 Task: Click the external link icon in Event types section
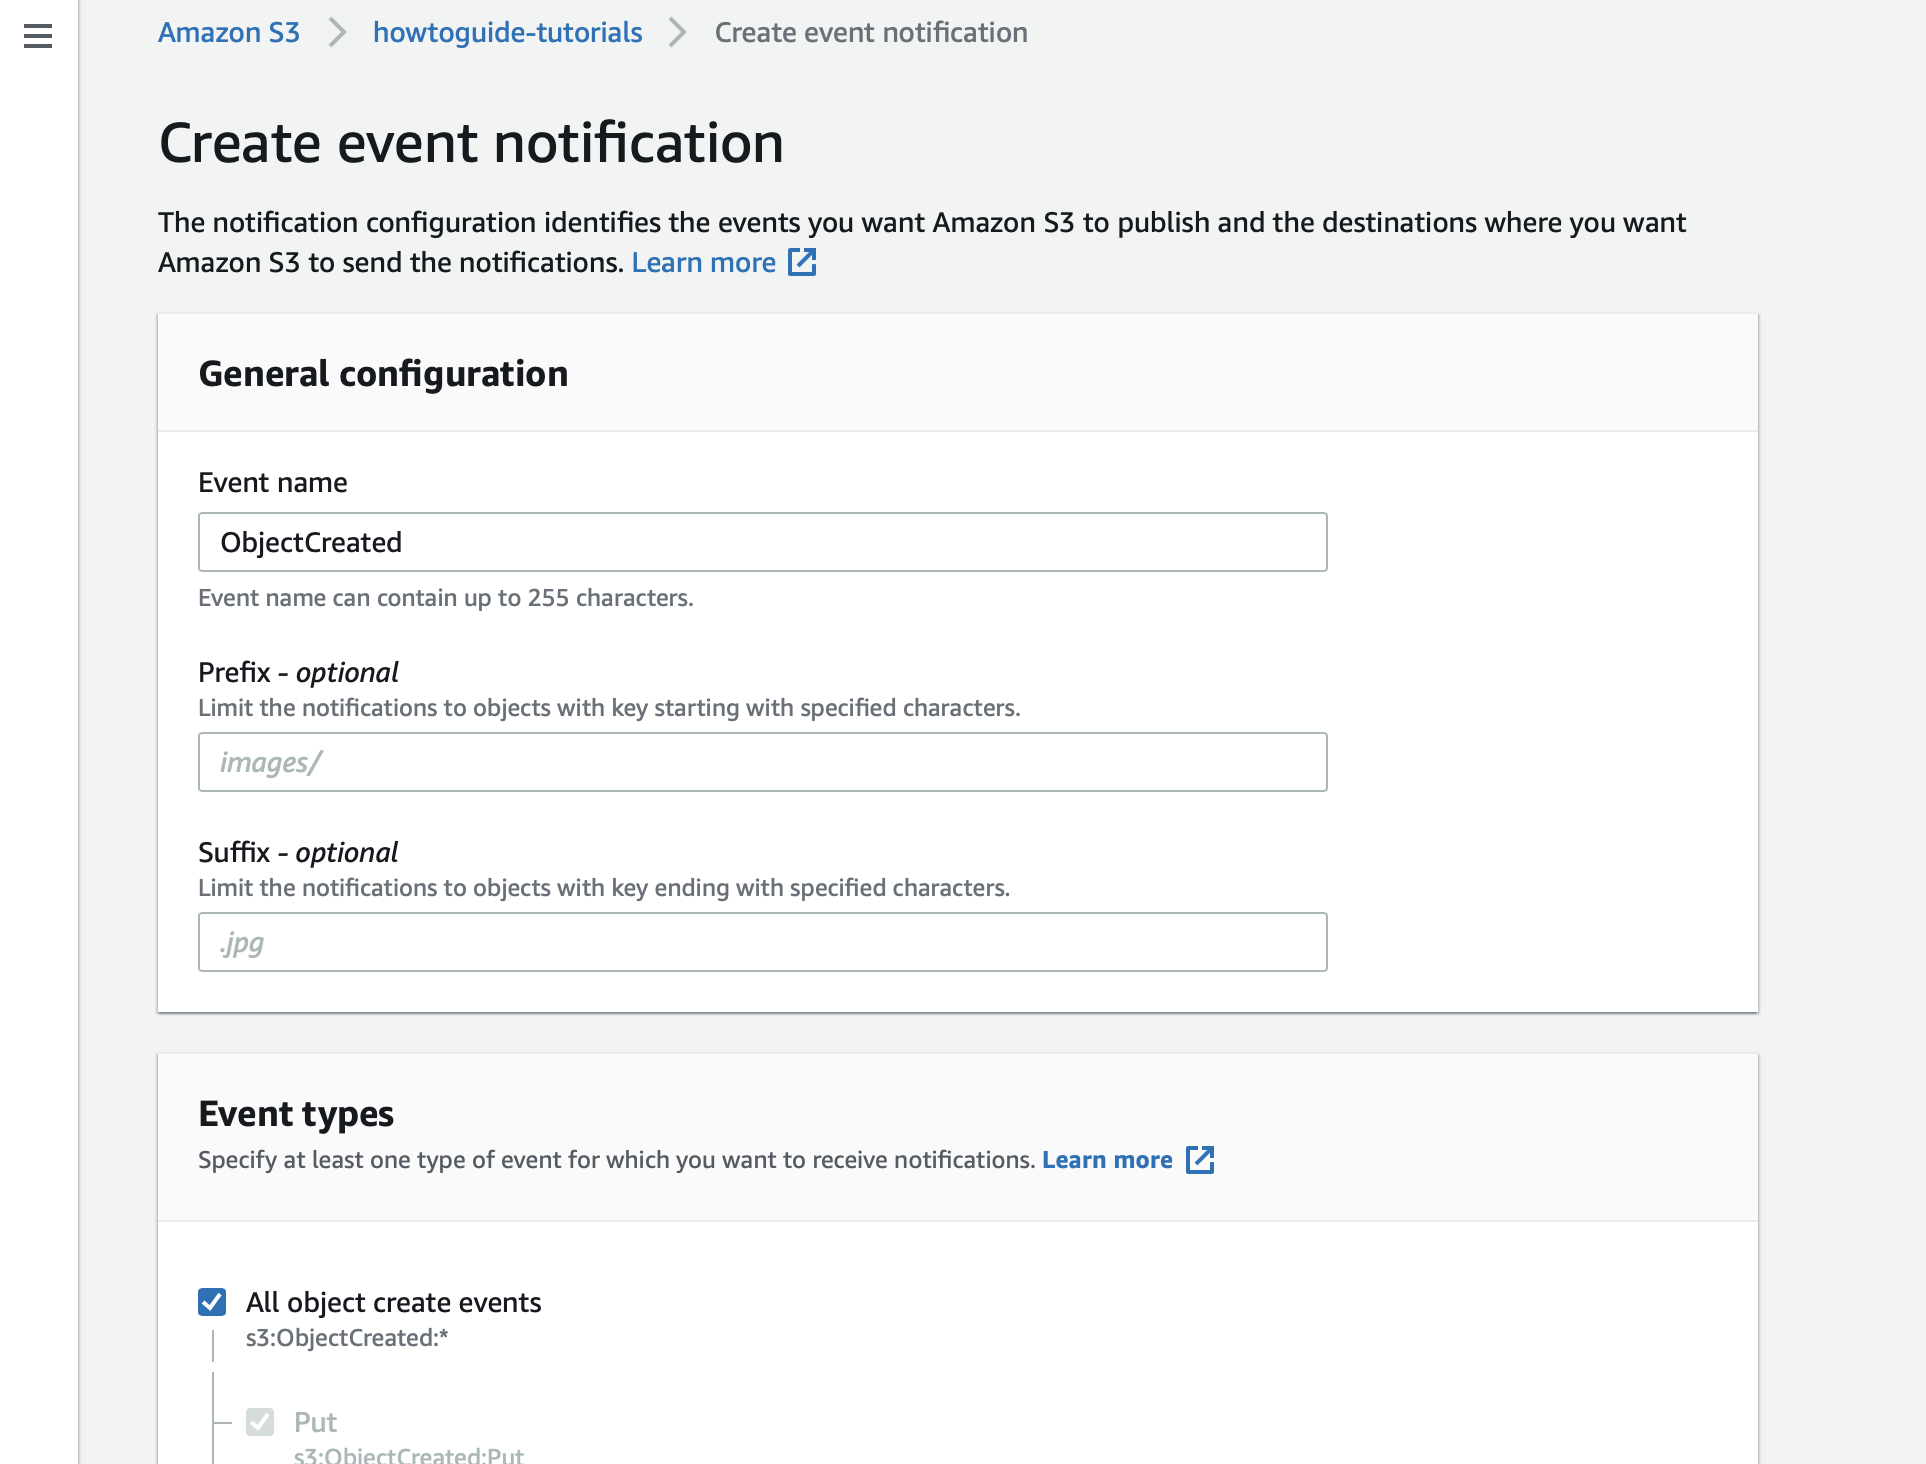1200,1159
